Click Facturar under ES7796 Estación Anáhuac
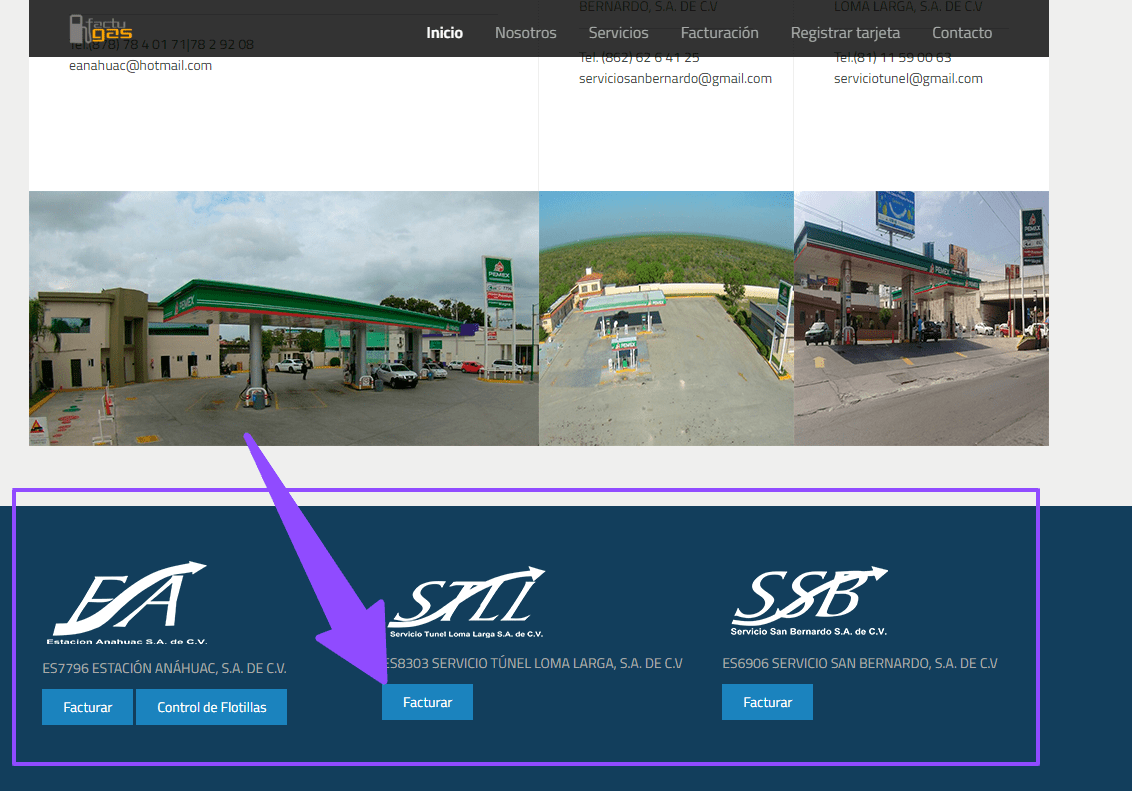 tap(87, 707)
